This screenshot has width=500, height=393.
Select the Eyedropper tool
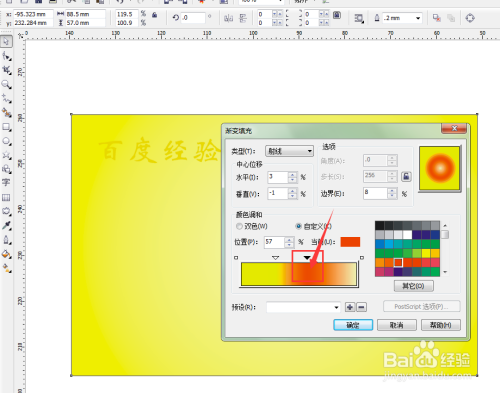click(6, 226)
